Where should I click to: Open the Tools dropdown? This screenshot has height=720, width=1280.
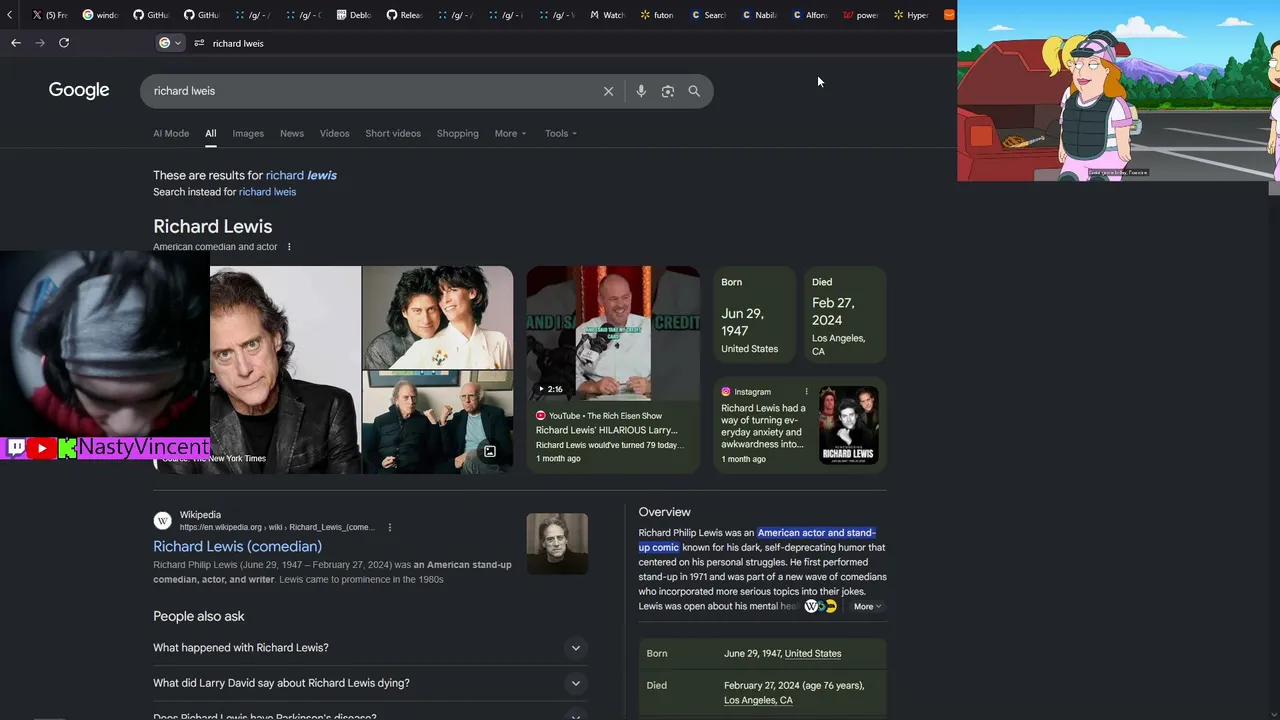pyautogui.click(x=561, y=133)
